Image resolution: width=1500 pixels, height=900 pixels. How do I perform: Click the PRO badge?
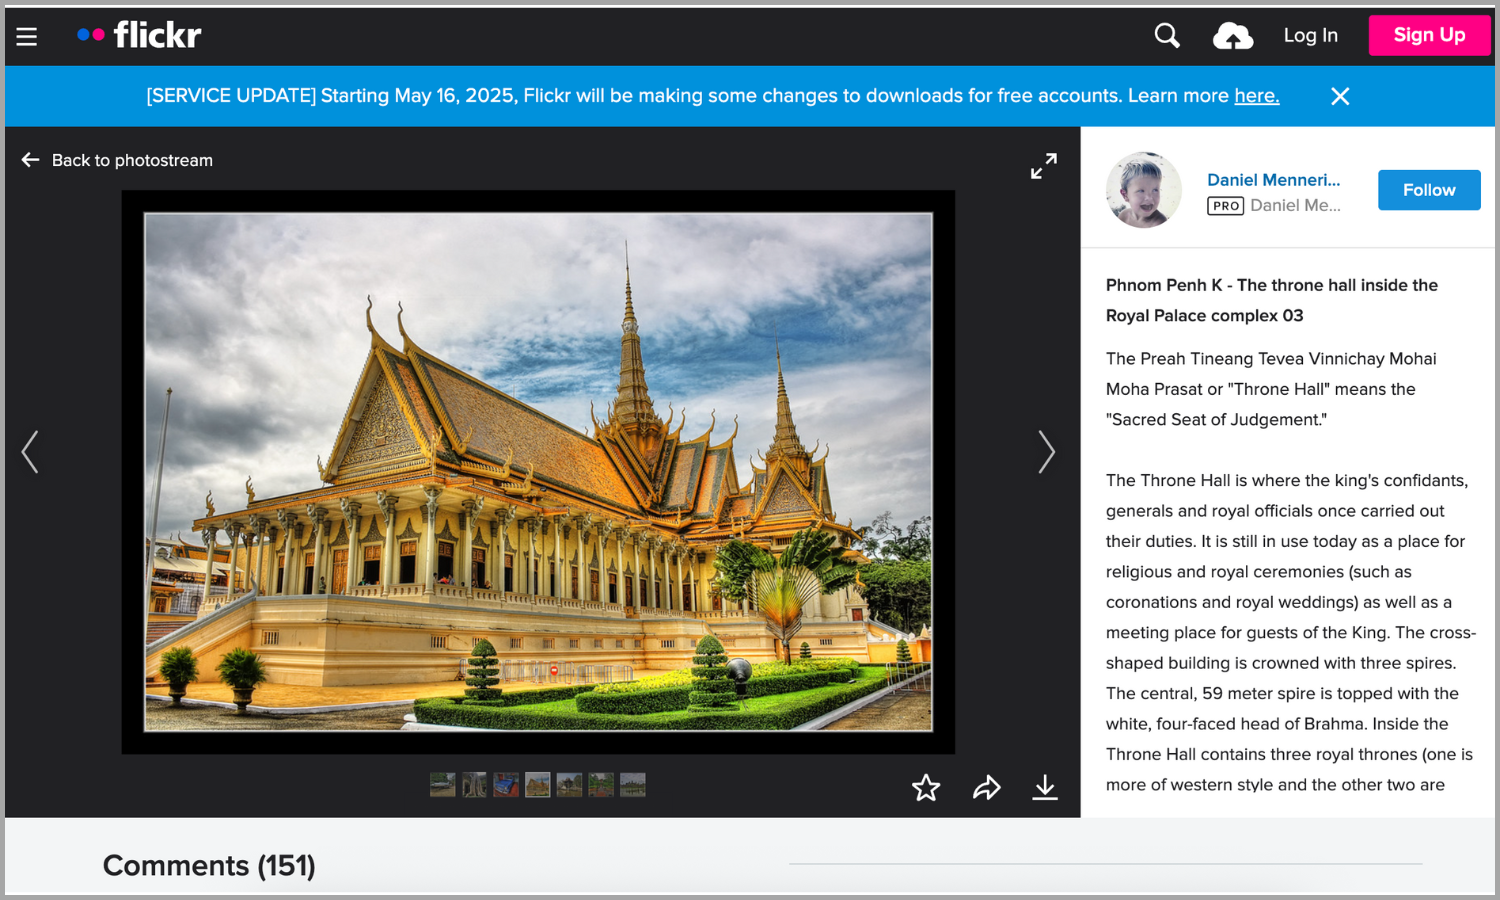click(x=1225, y=206)
